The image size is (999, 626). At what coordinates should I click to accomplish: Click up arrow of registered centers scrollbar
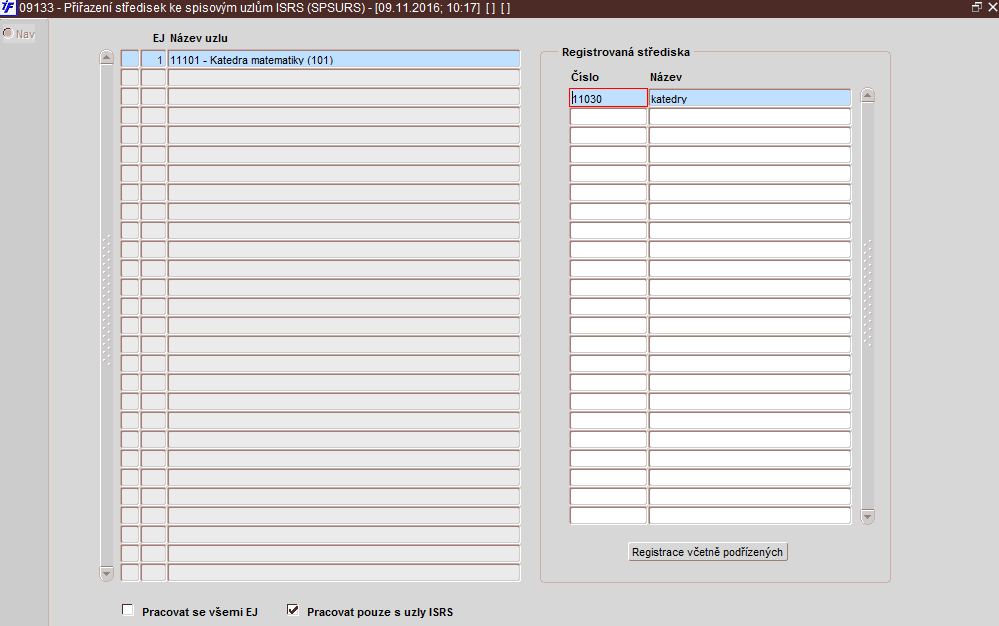pyautogui.click(x=867, y=96)
